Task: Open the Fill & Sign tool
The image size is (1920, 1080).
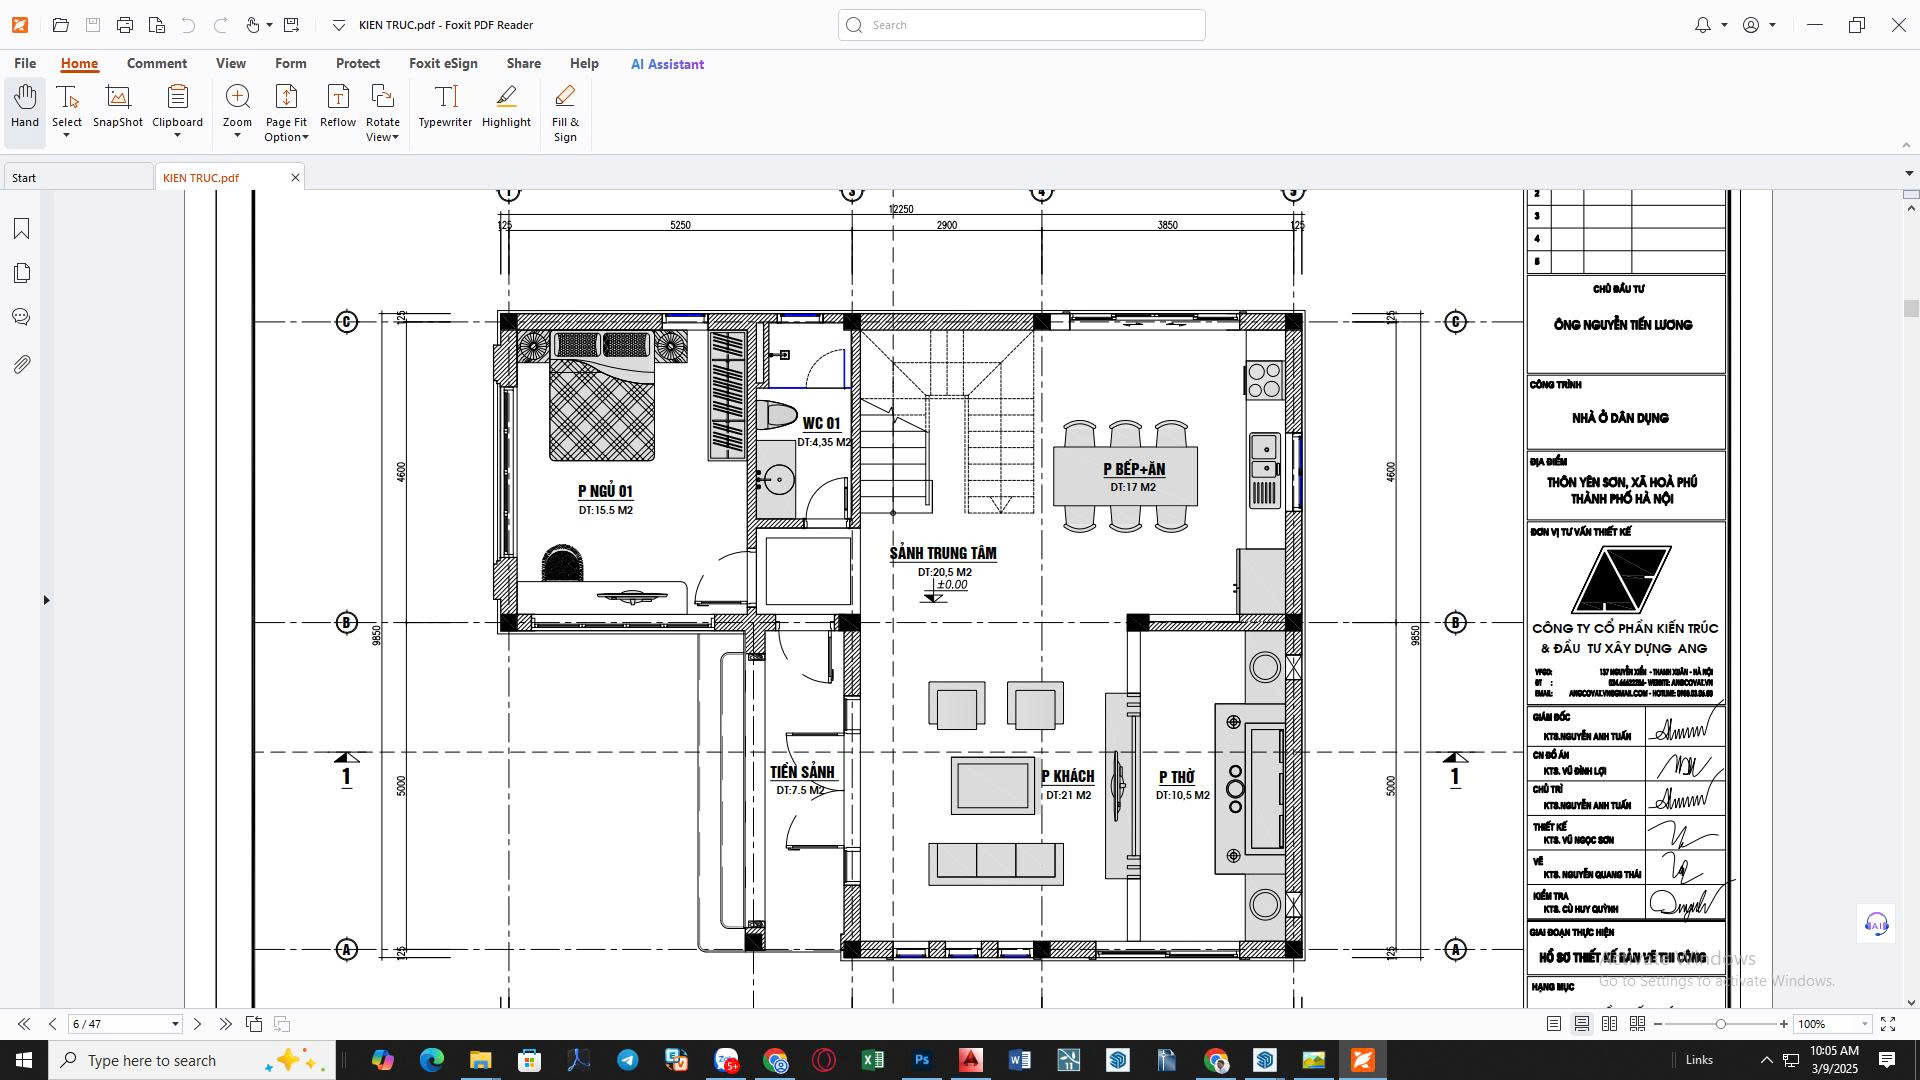Action: tap(565, 113)
